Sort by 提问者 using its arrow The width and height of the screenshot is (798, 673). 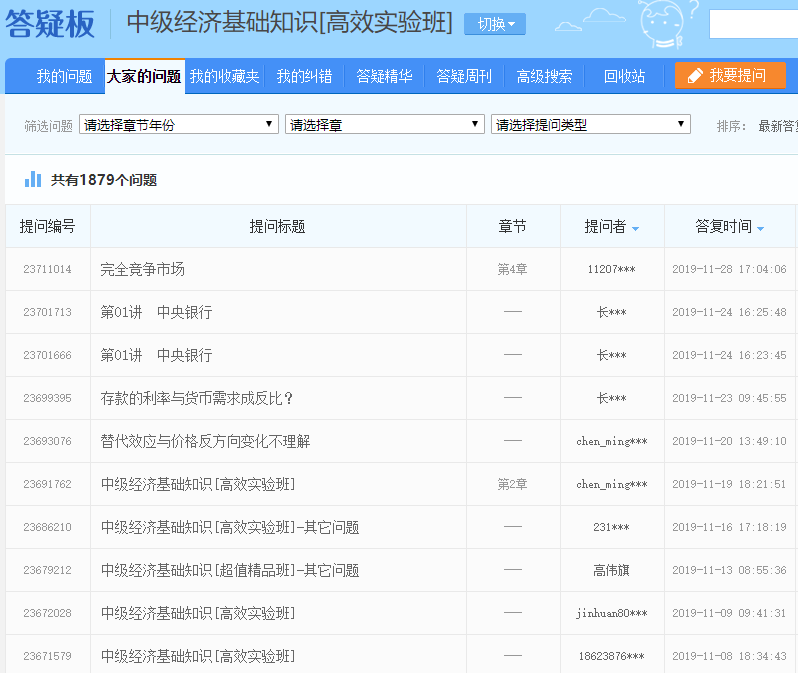pyautogui.click(x=635, y=229)
